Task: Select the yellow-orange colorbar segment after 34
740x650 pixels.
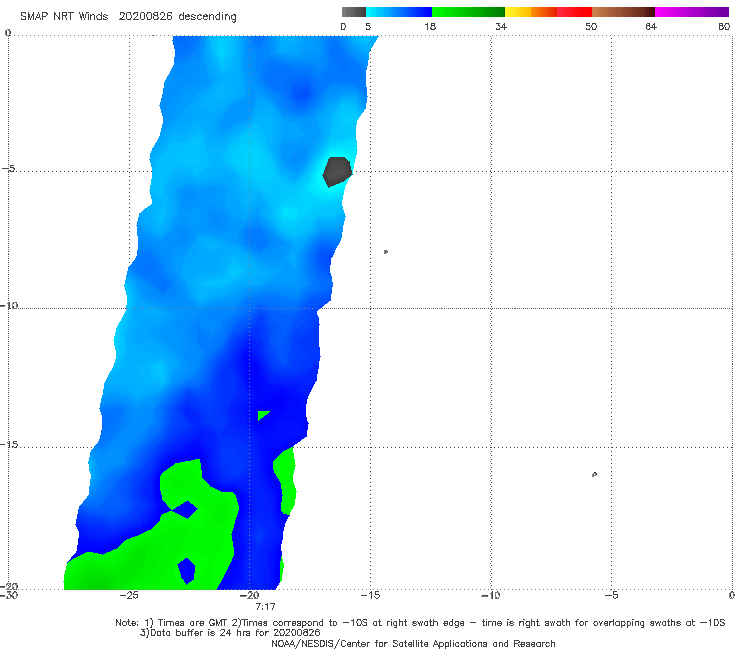Action: tap(531, 12)
